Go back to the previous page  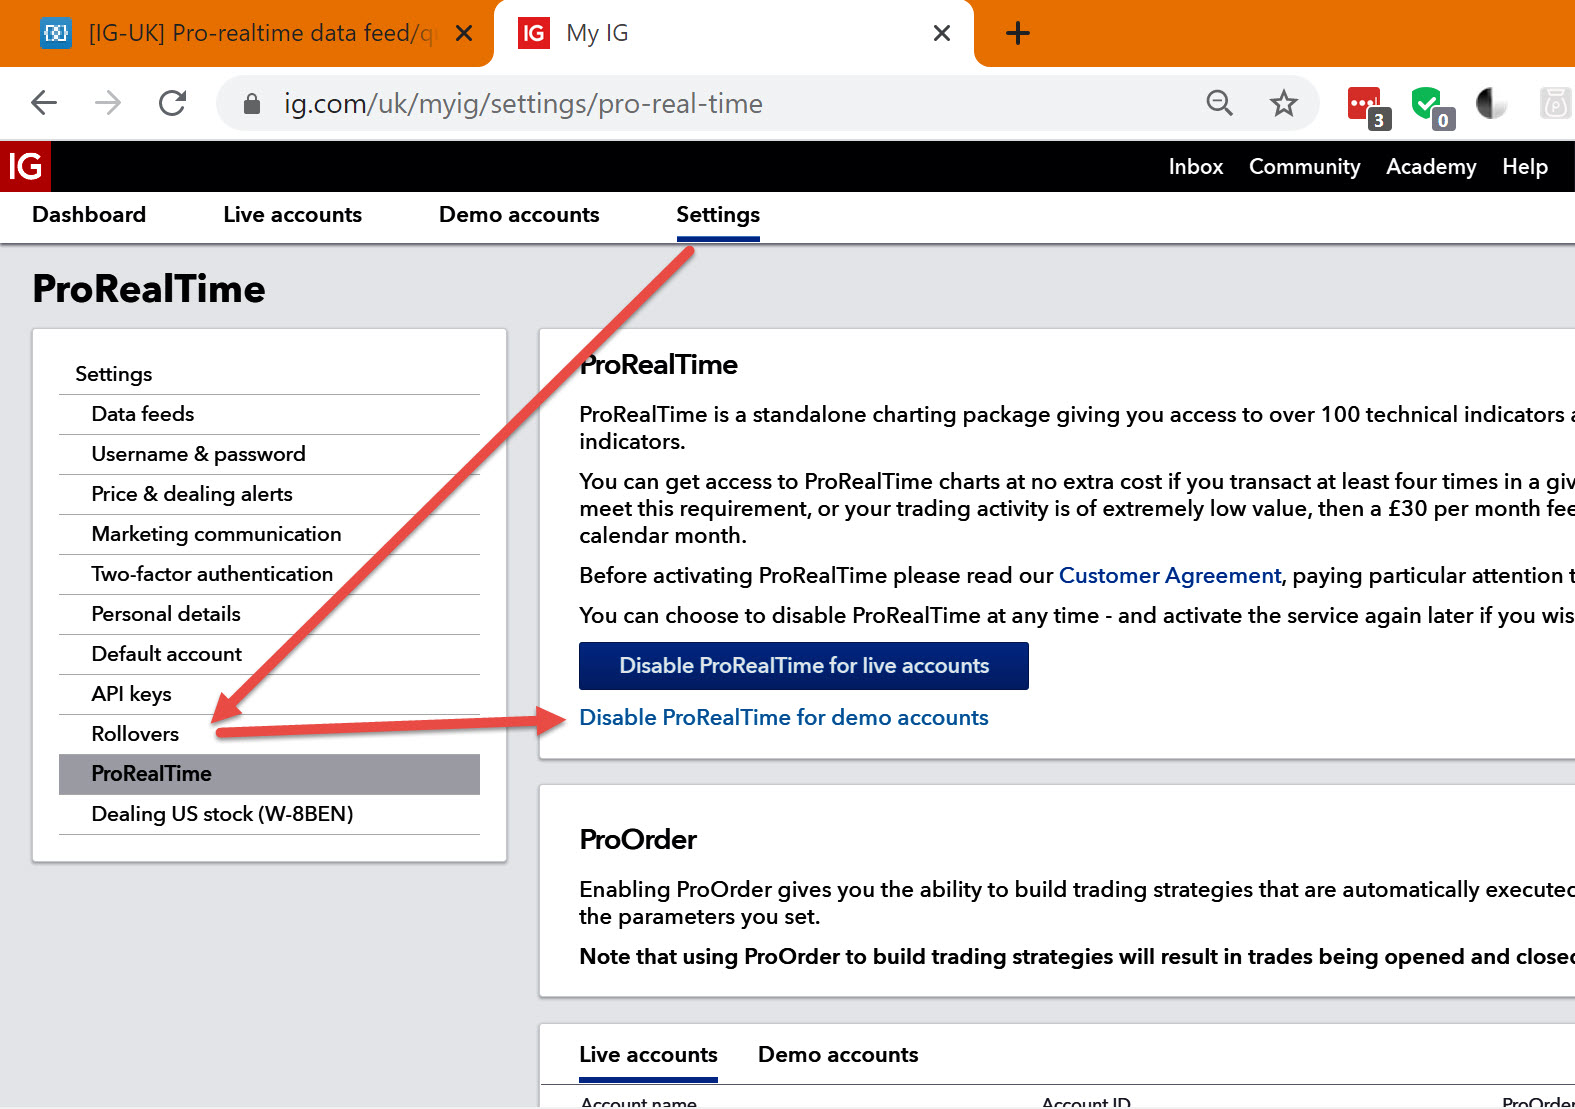44,103
